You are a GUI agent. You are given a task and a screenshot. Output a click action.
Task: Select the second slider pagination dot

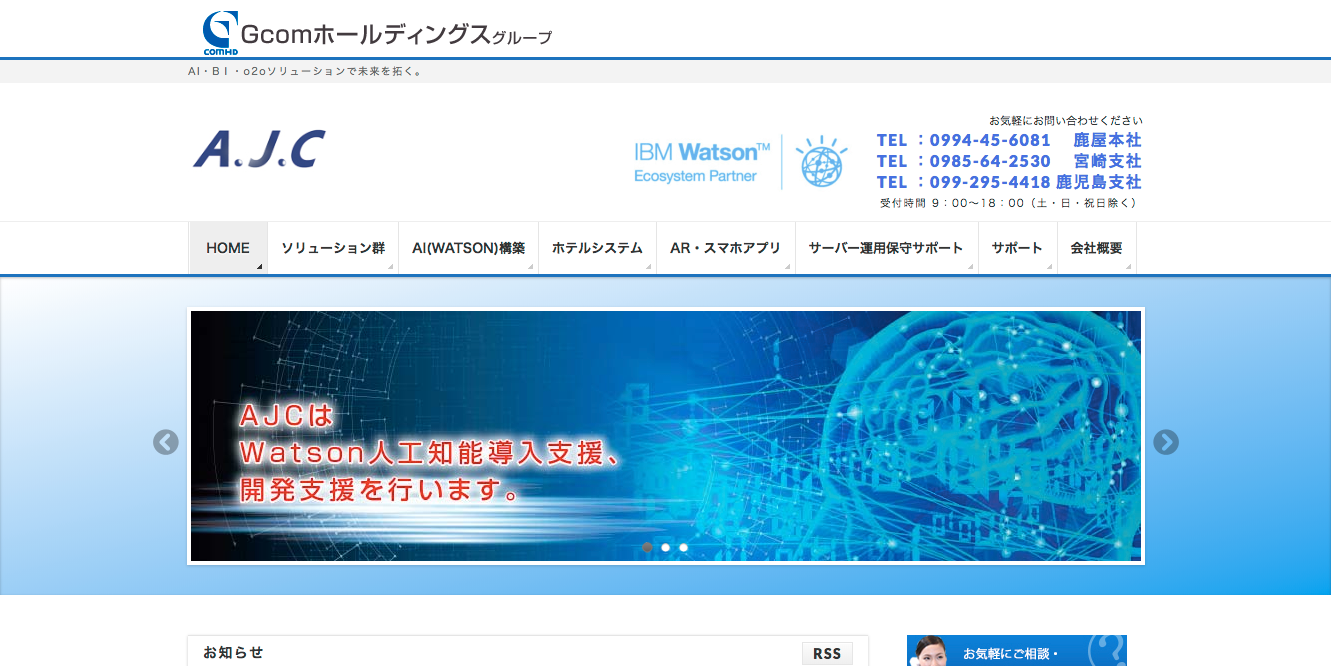665,547
